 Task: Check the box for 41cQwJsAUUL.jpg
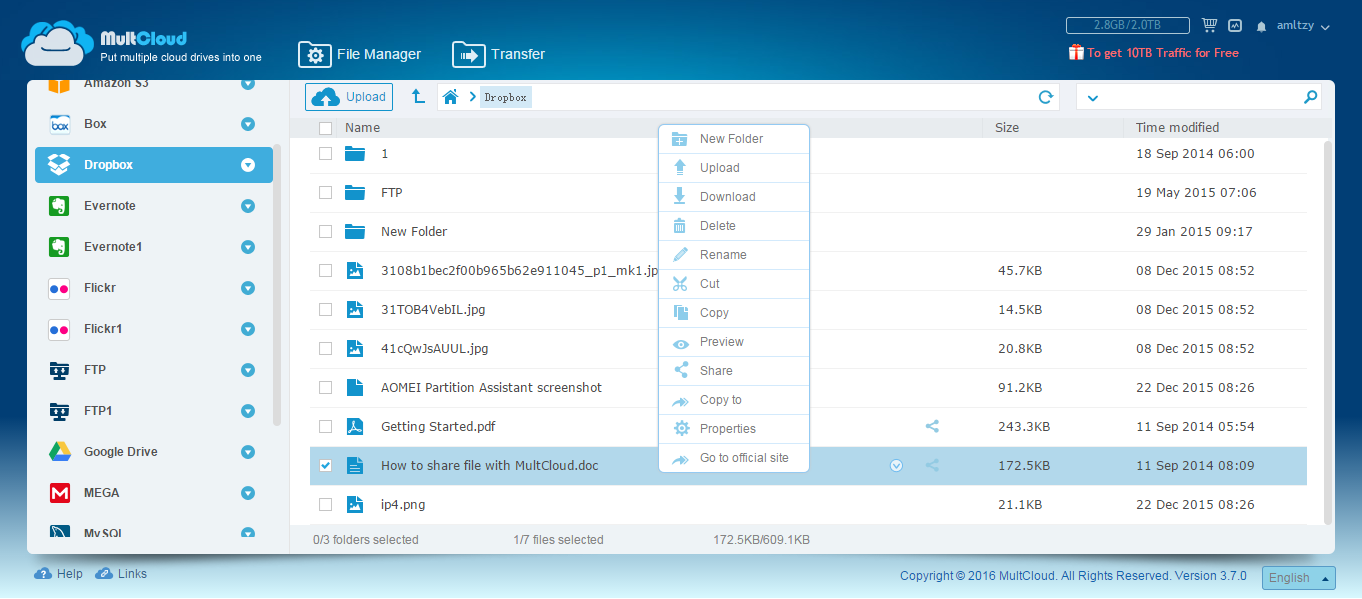[325, 348]
